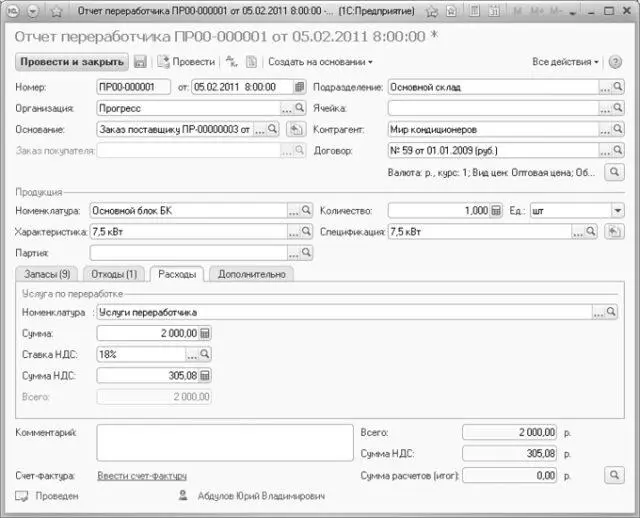Switch to the Отходы (1) tab
The width and height of the screenshot is (640, 518).
click(x=114, y=274)
